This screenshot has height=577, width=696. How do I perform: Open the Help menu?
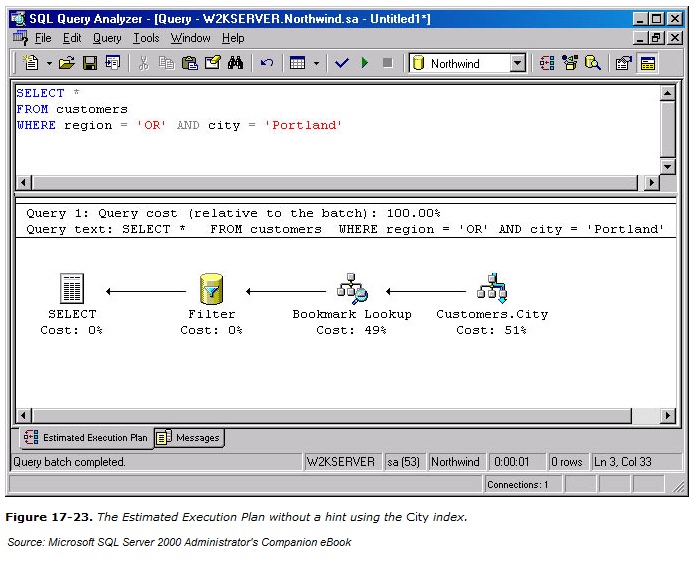(233, 38)
